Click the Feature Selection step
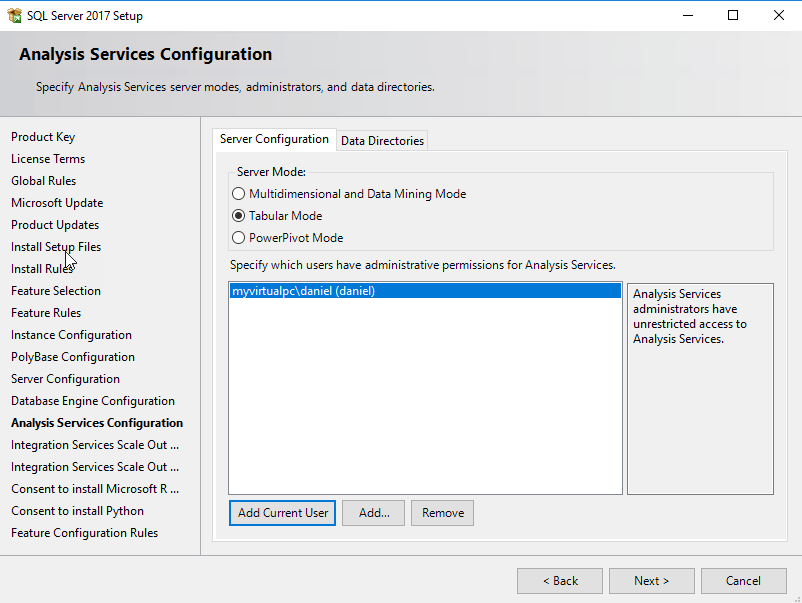 (56, 291)
